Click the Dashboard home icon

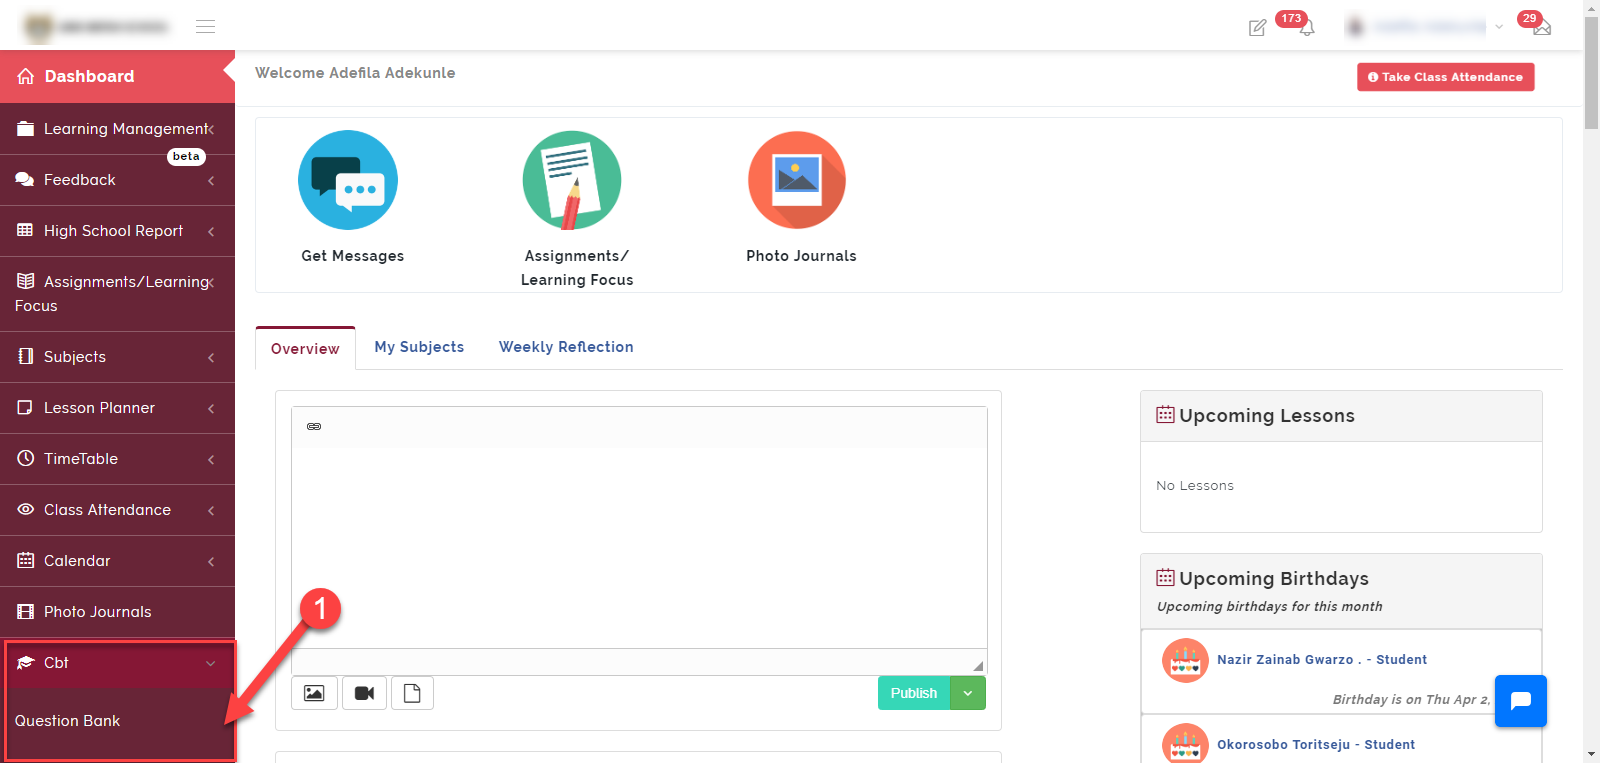(x=26, y=76)
